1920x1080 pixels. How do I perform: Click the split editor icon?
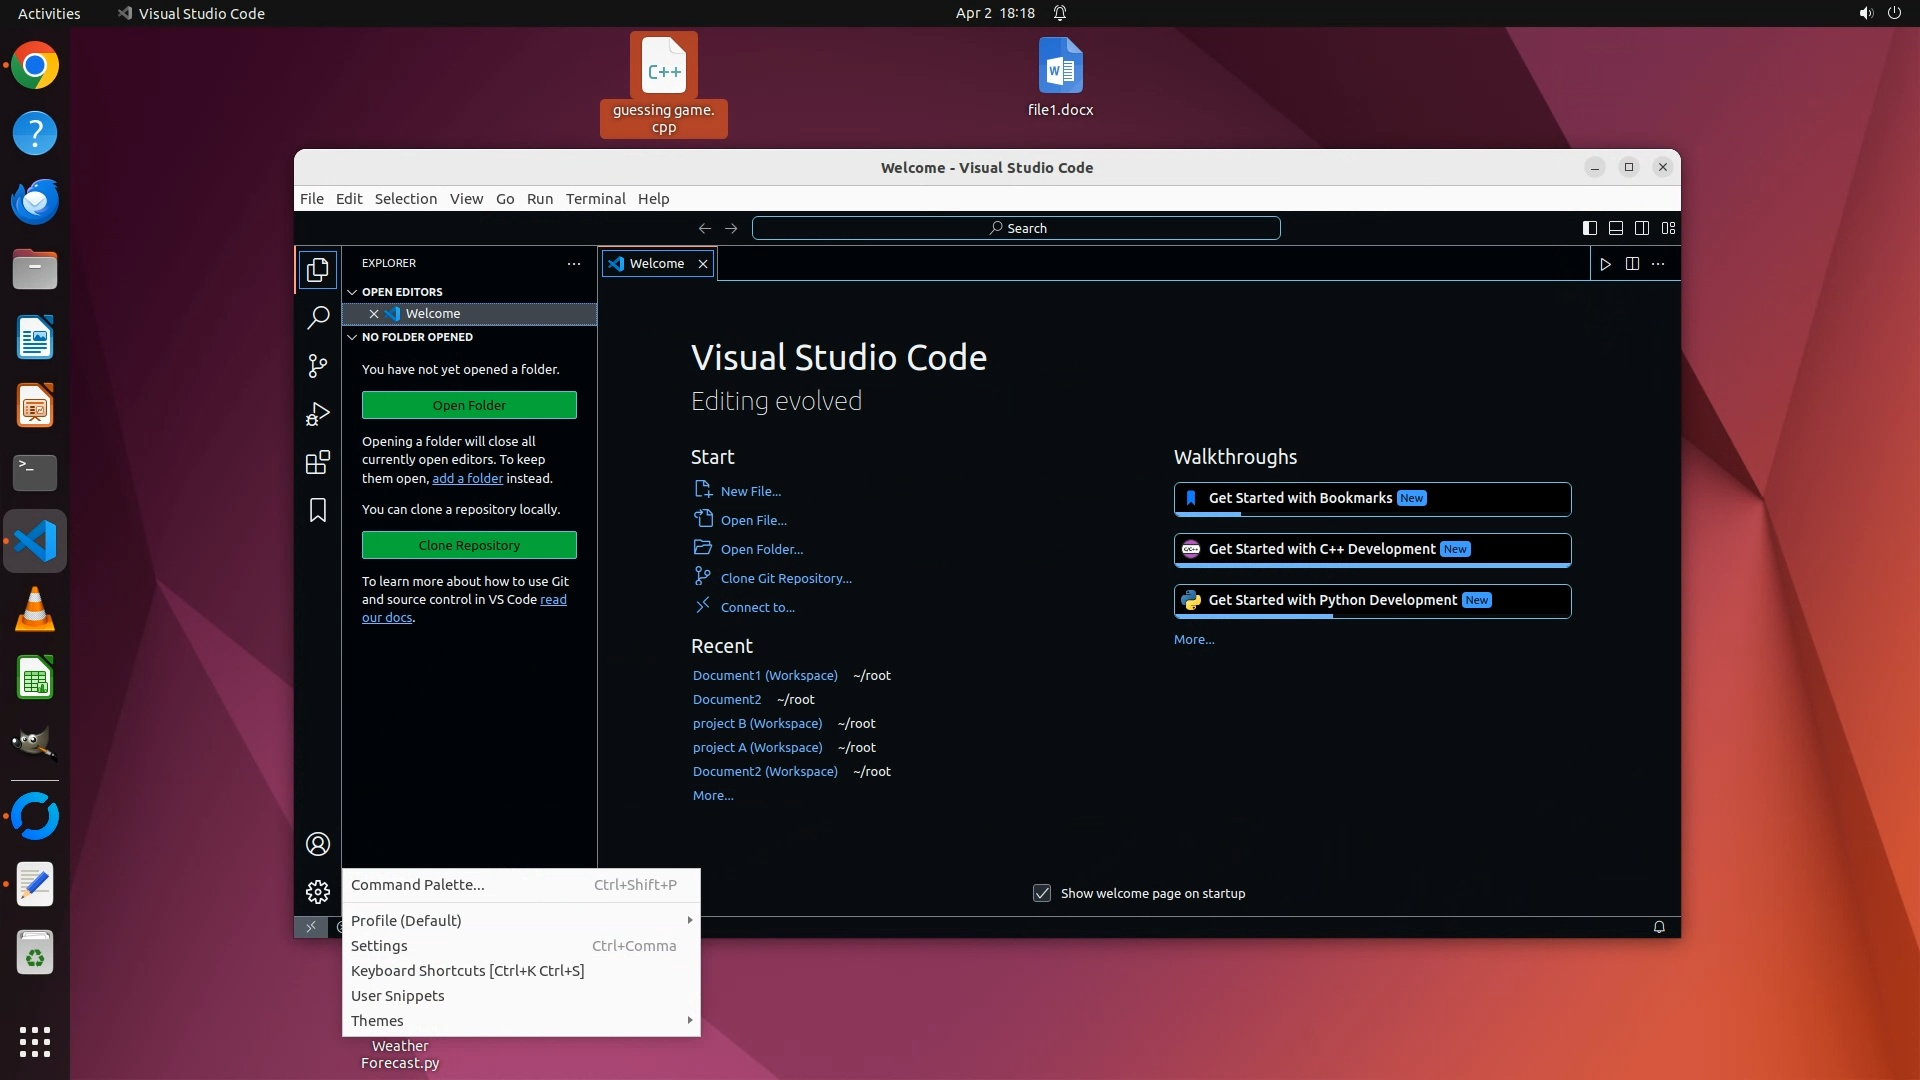1632,264
